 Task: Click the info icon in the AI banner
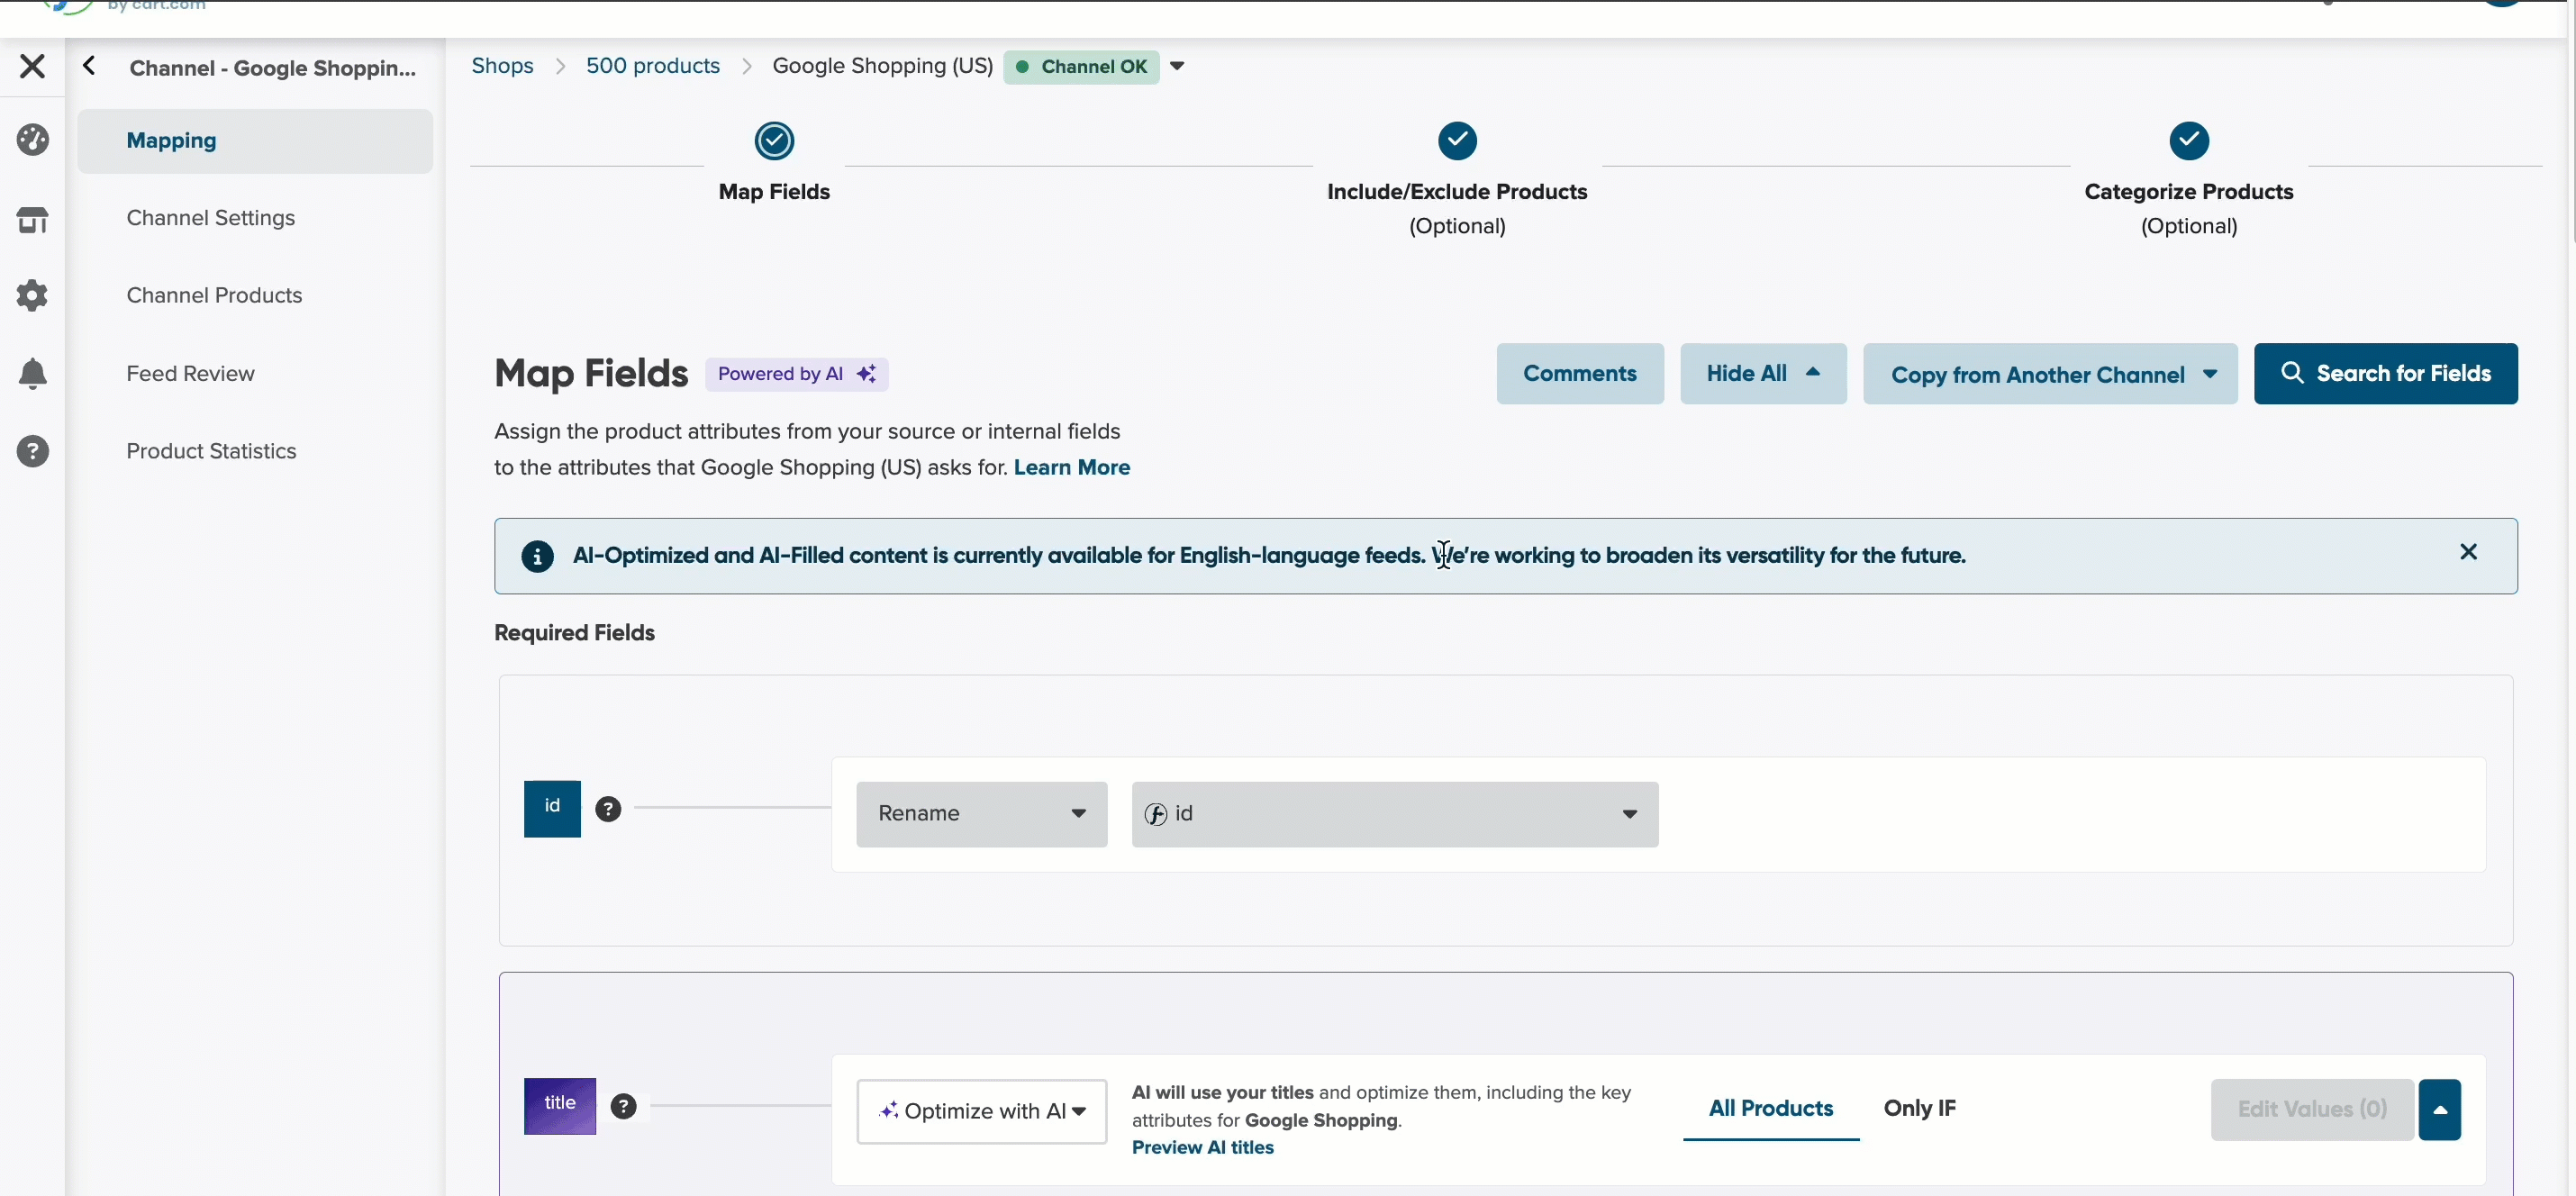[x=537, y=556]
